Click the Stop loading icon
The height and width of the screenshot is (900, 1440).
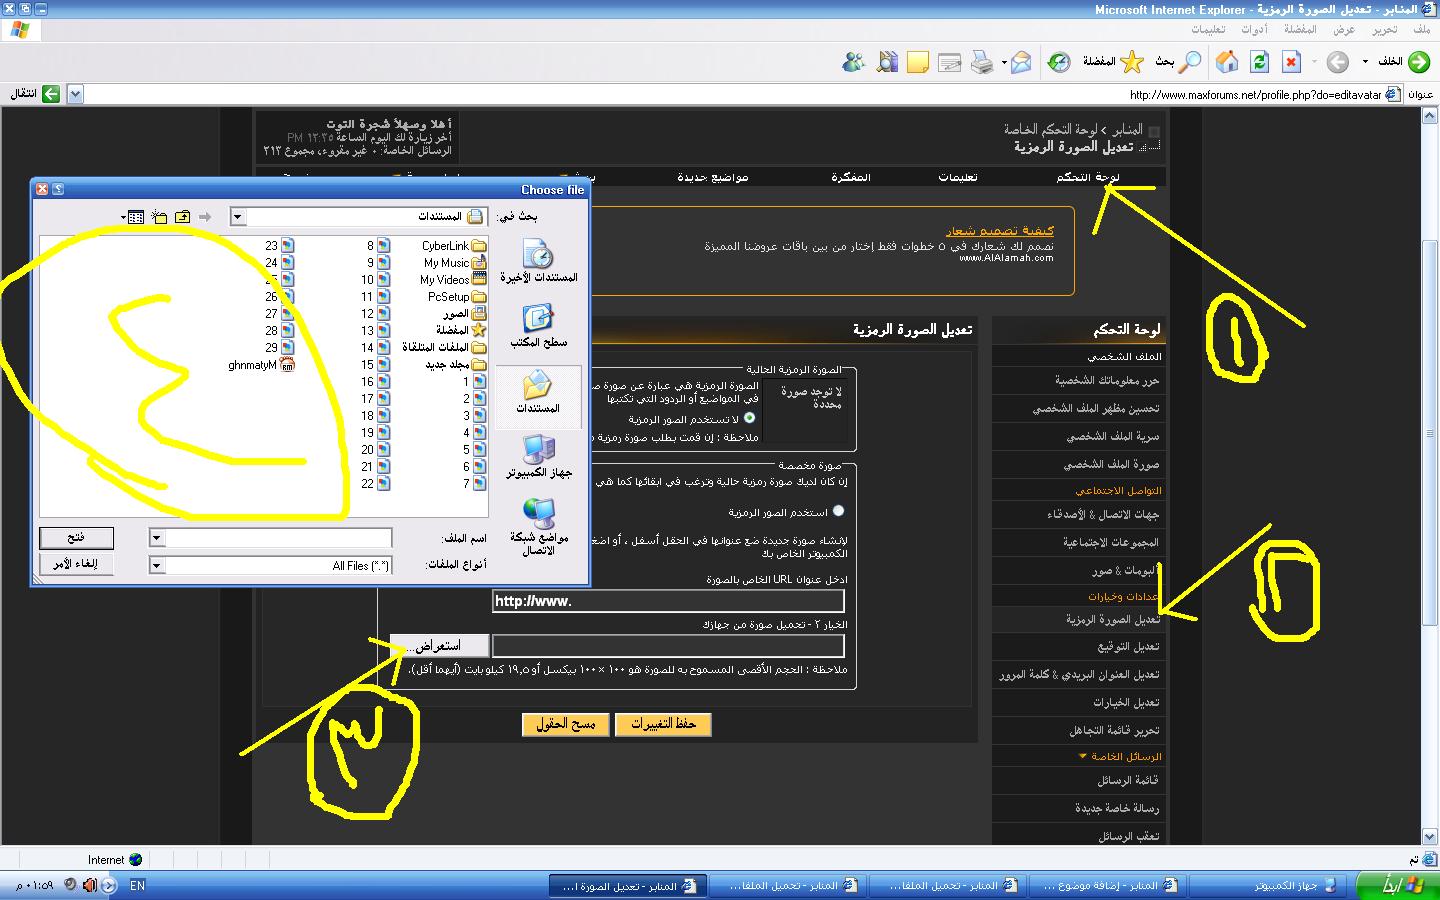click(1291, 62)
